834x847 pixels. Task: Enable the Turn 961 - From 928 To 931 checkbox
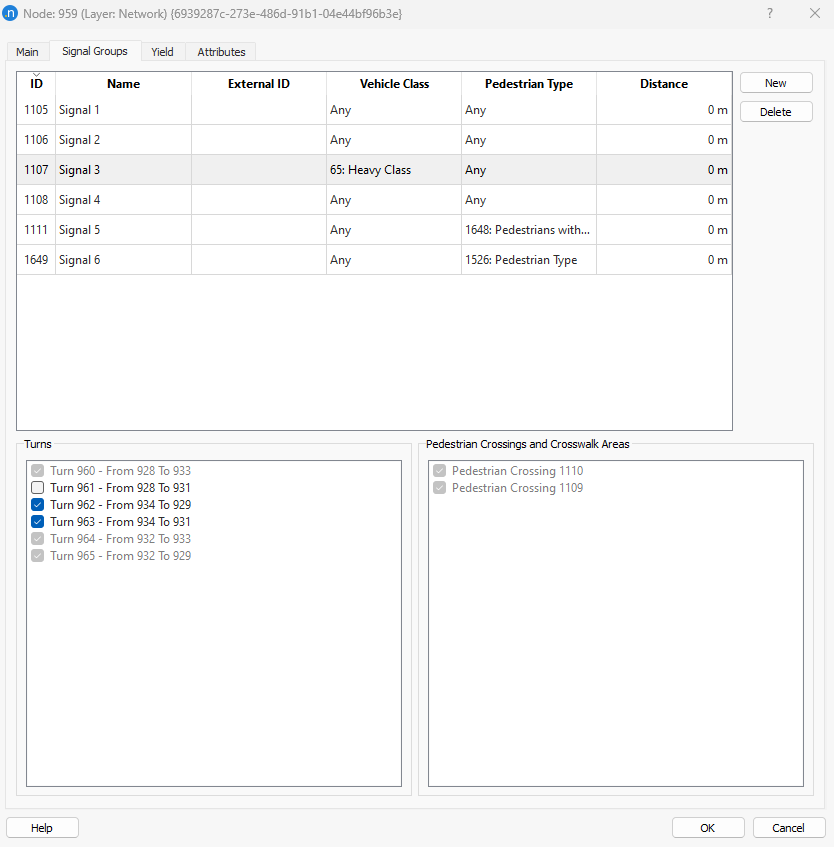(37, 487)
